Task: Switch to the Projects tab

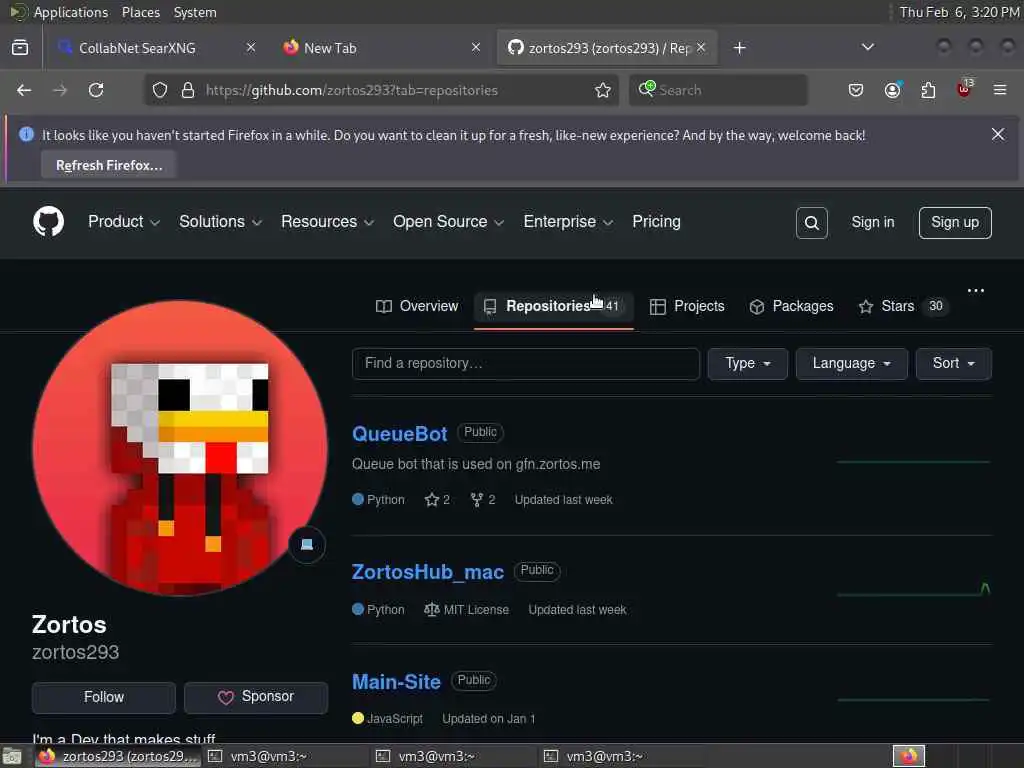Action: 687,306
